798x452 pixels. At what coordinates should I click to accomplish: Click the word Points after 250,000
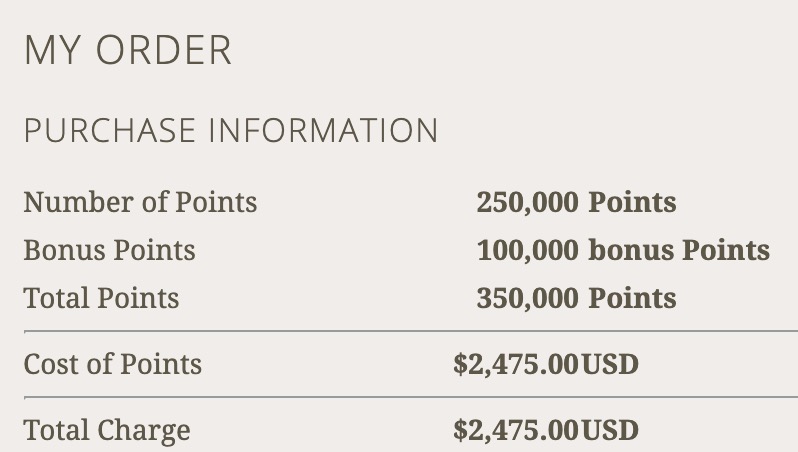[632, 202]
